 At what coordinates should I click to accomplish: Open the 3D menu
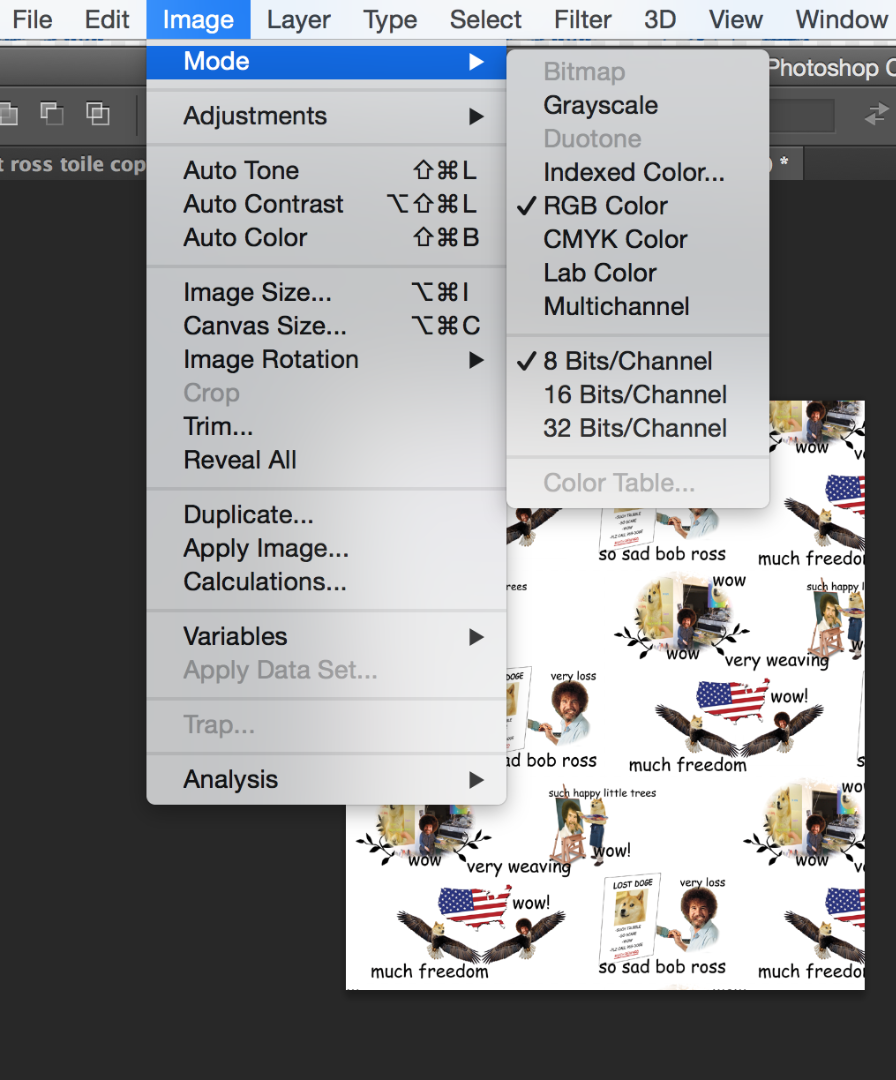point(659,19)
